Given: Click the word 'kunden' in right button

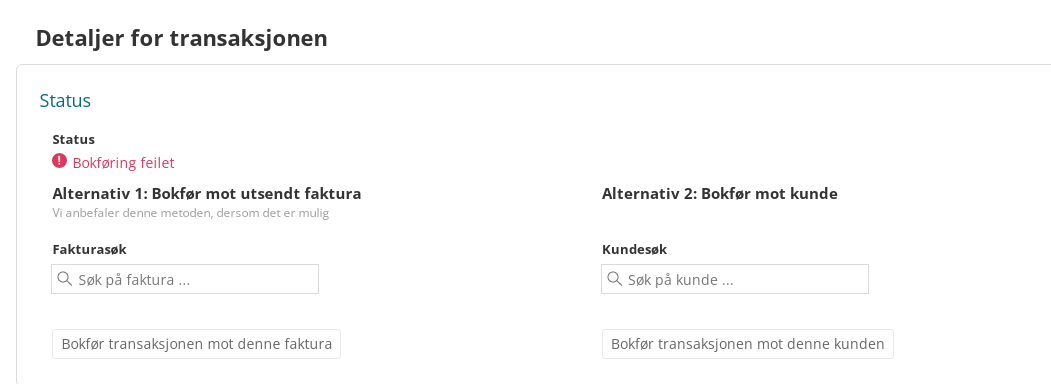Looking at the screenshot, I should point(857,344).
